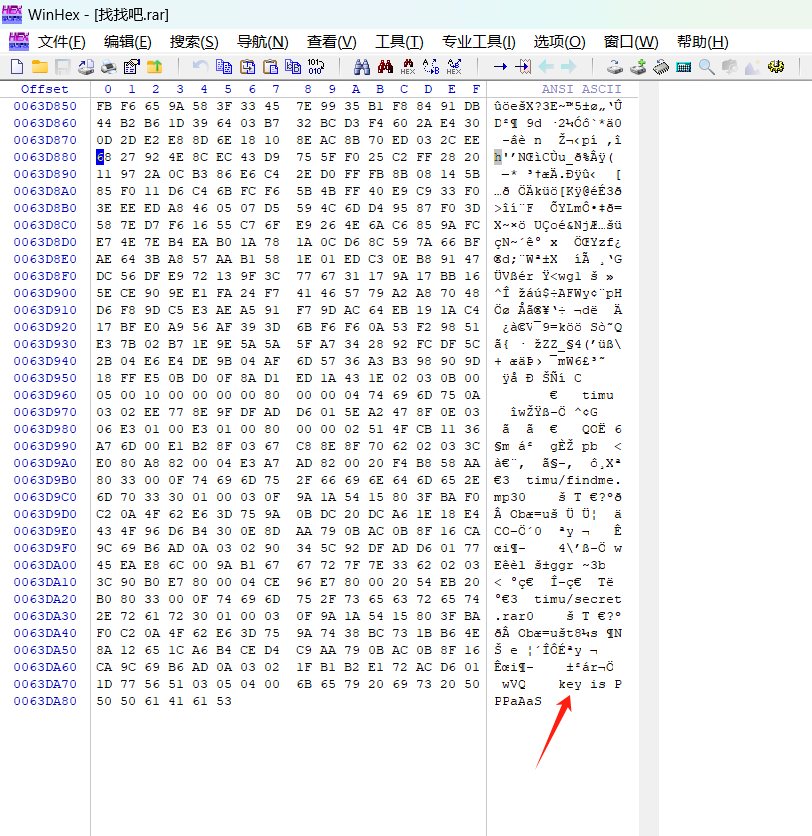Viewport: 812px width, 836px height.
Task: Click the Forward navigation arrow
Action: pos(569,67)
